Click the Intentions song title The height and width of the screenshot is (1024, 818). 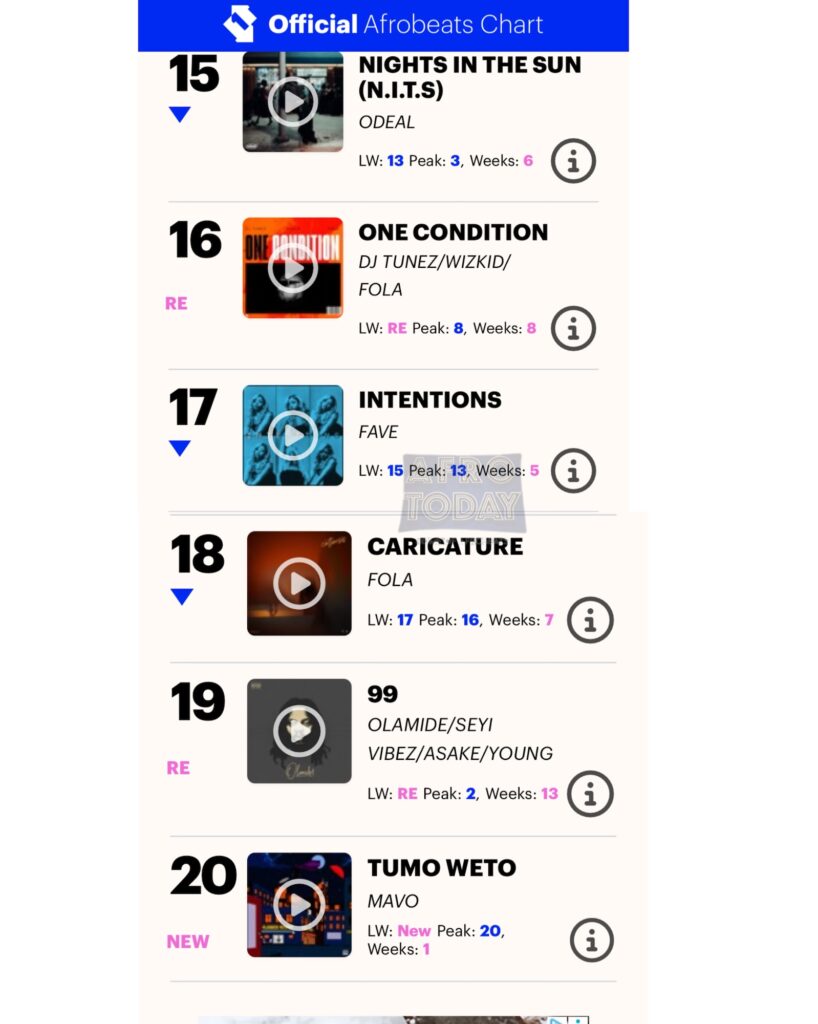pyautogui.click(x=430, y=400)
